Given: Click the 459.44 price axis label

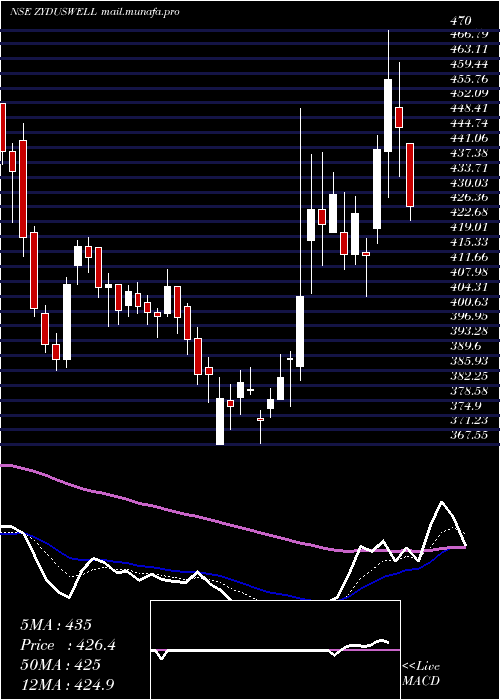Looking at the screenshot, I should (469, 64).
